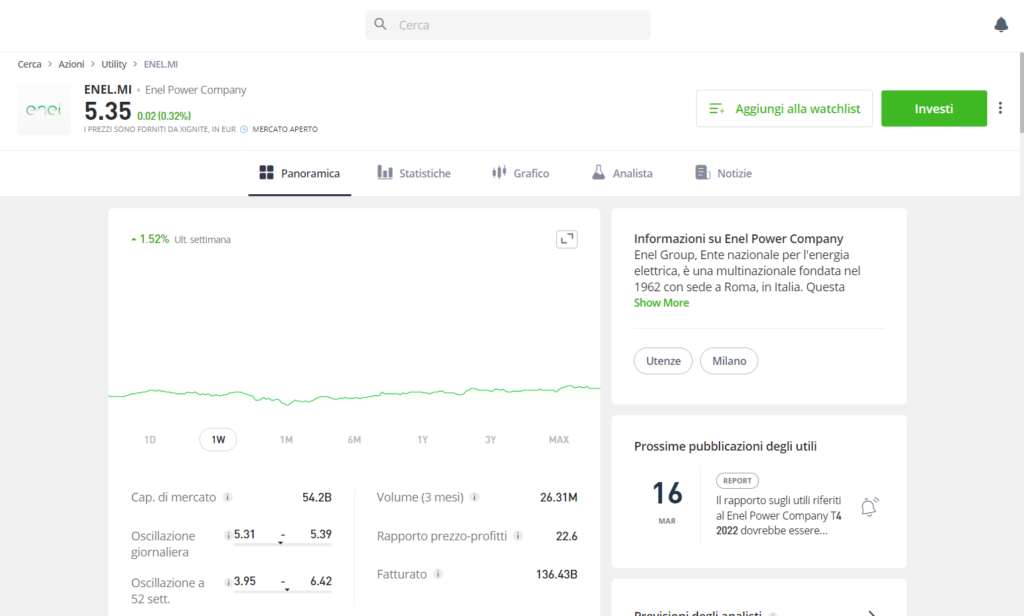Open the Enel company logo
The image size is (1024, 616).
[44, 109]
